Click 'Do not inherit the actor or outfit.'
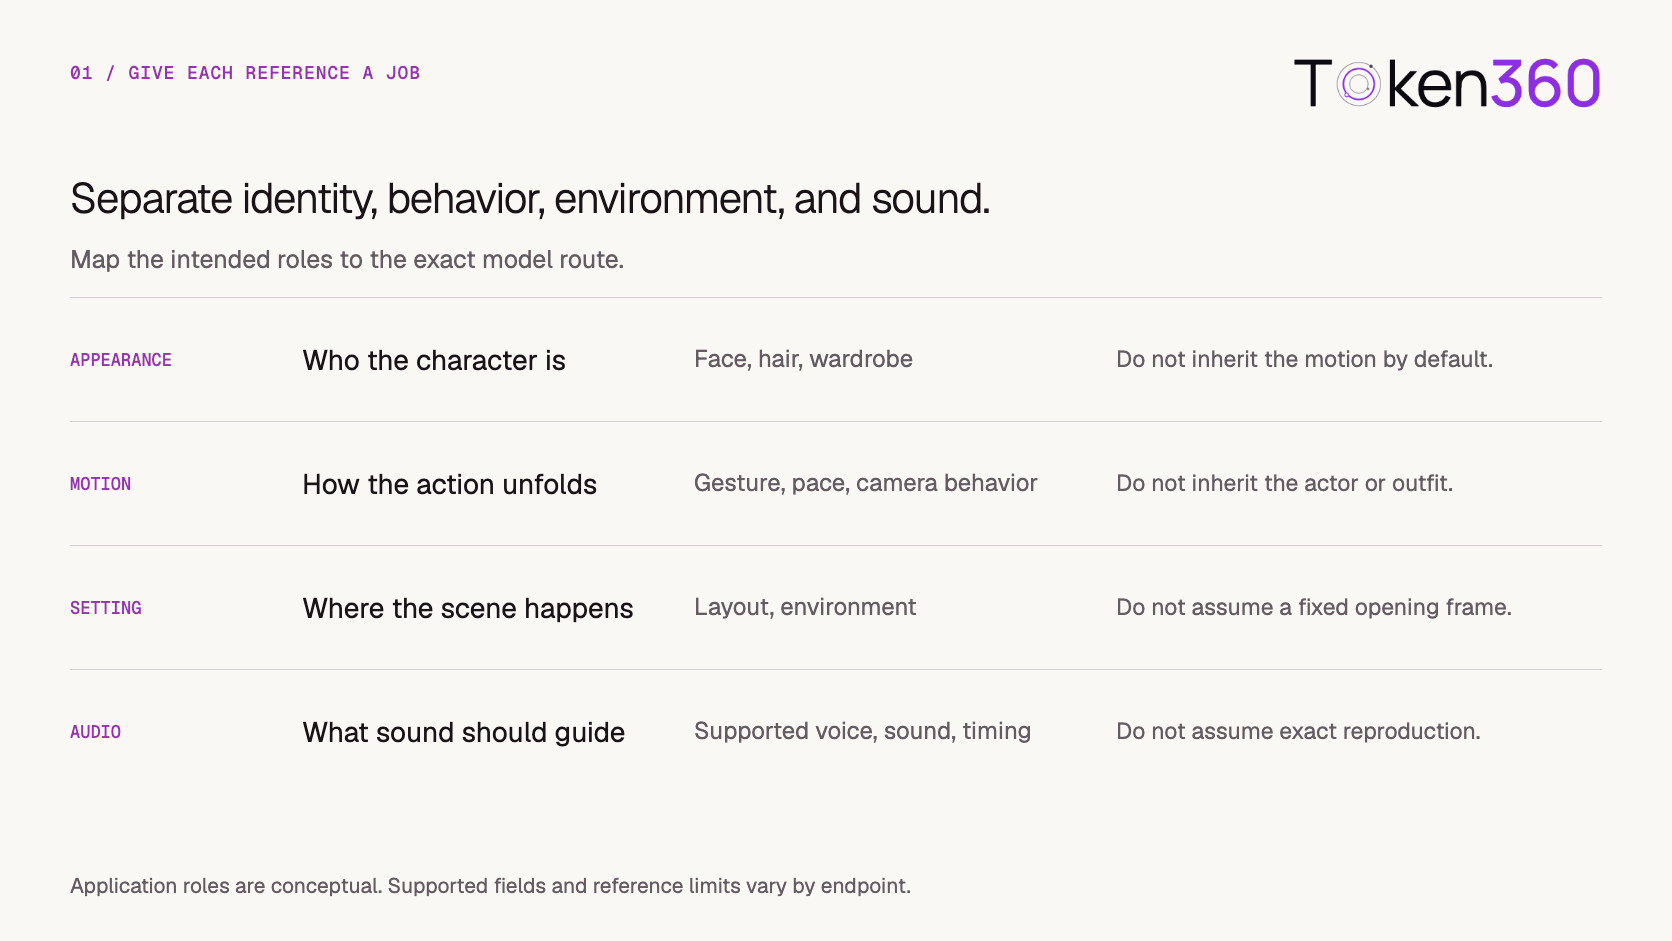1672x941 pixels. (x=1284, y=483)
